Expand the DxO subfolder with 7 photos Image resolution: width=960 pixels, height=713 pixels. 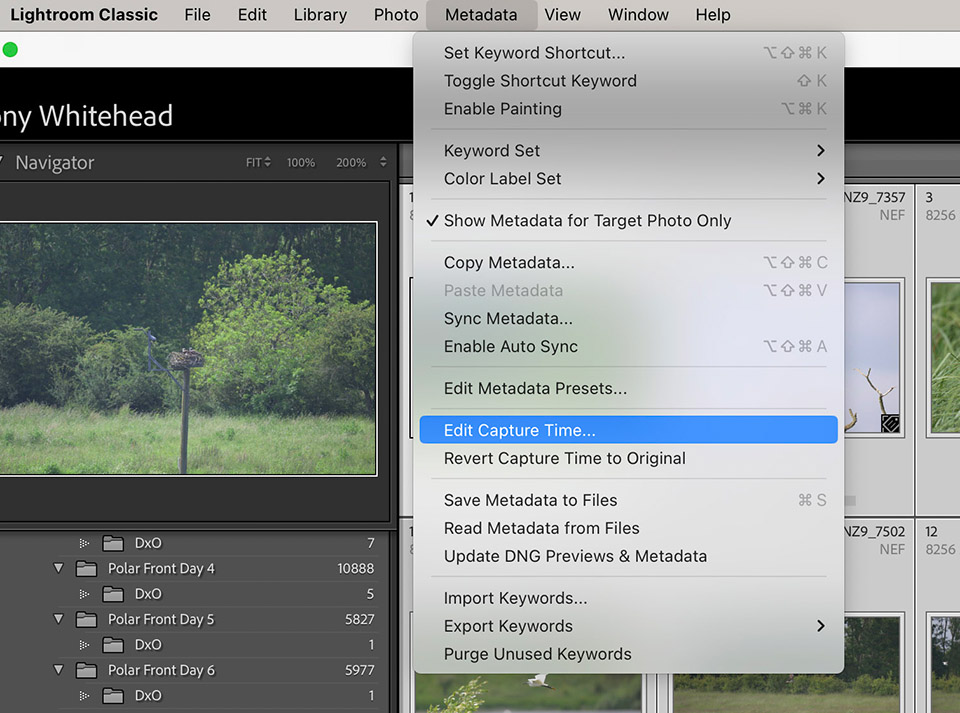click(x=84, y=543)
